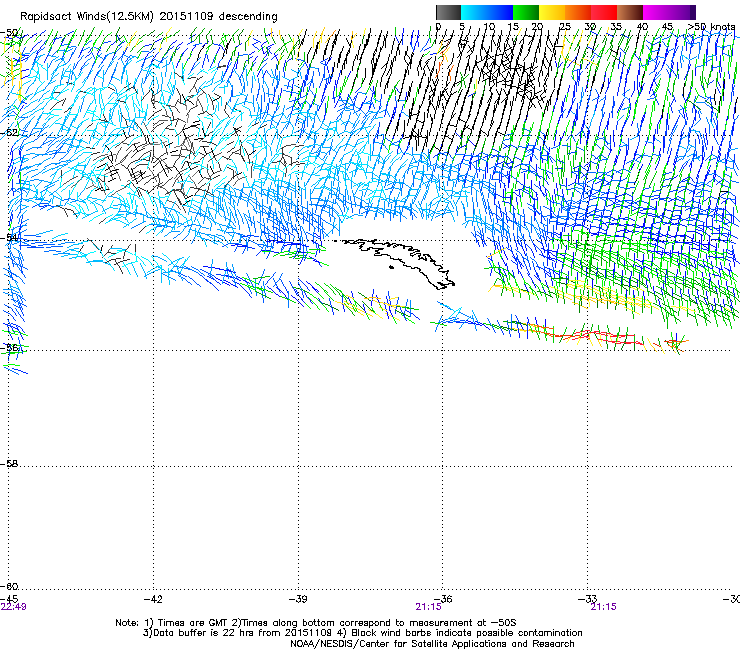
Task: Click the "21:15" time beside longitude -36
Action: (x=428, y=607)
